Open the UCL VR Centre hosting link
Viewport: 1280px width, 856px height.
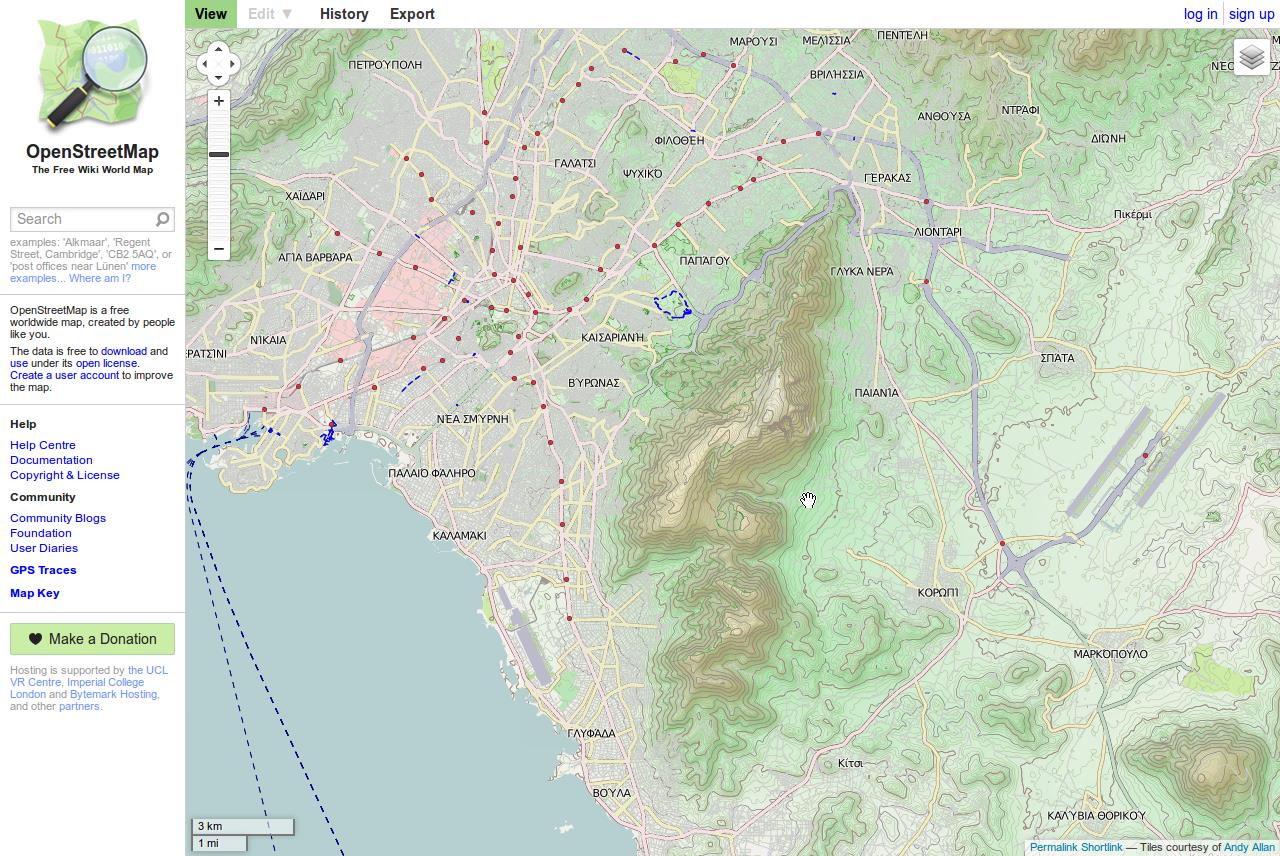[89, 676]
